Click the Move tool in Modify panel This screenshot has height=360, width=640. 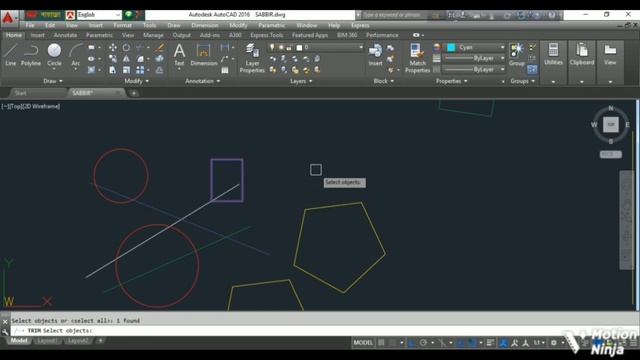click(113, 48)
